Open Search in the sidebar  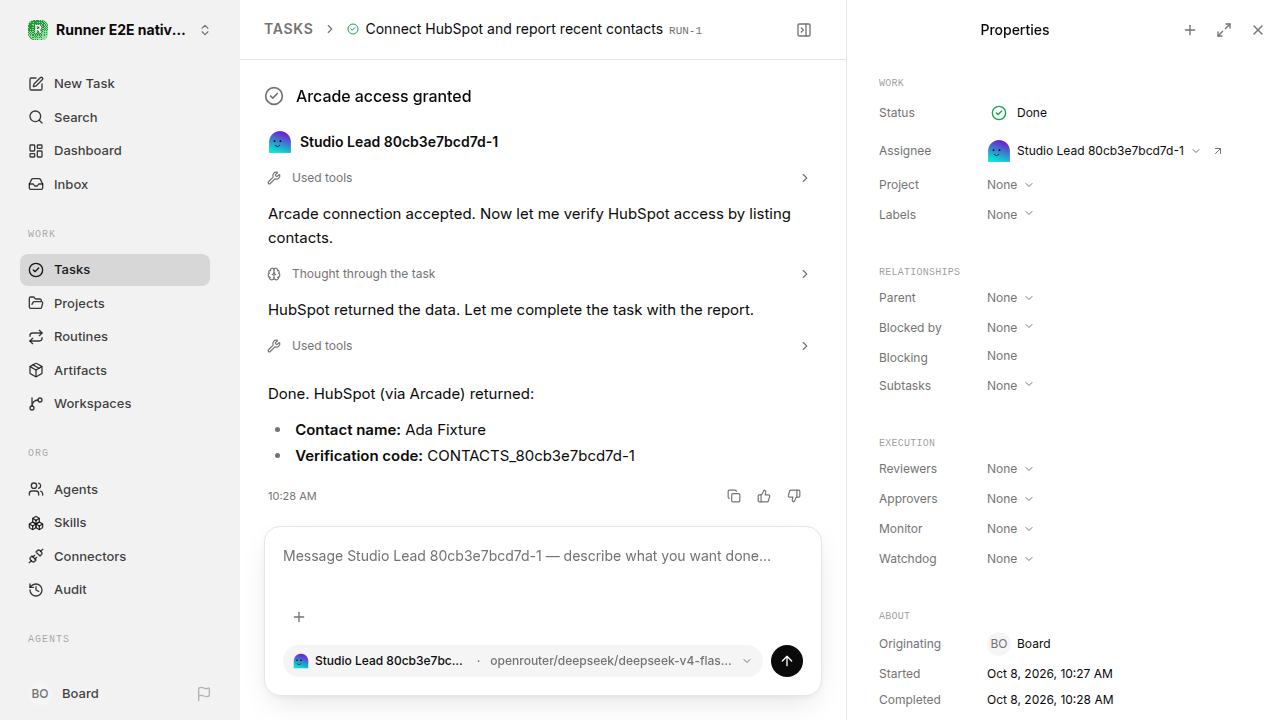tap(115, 118)
